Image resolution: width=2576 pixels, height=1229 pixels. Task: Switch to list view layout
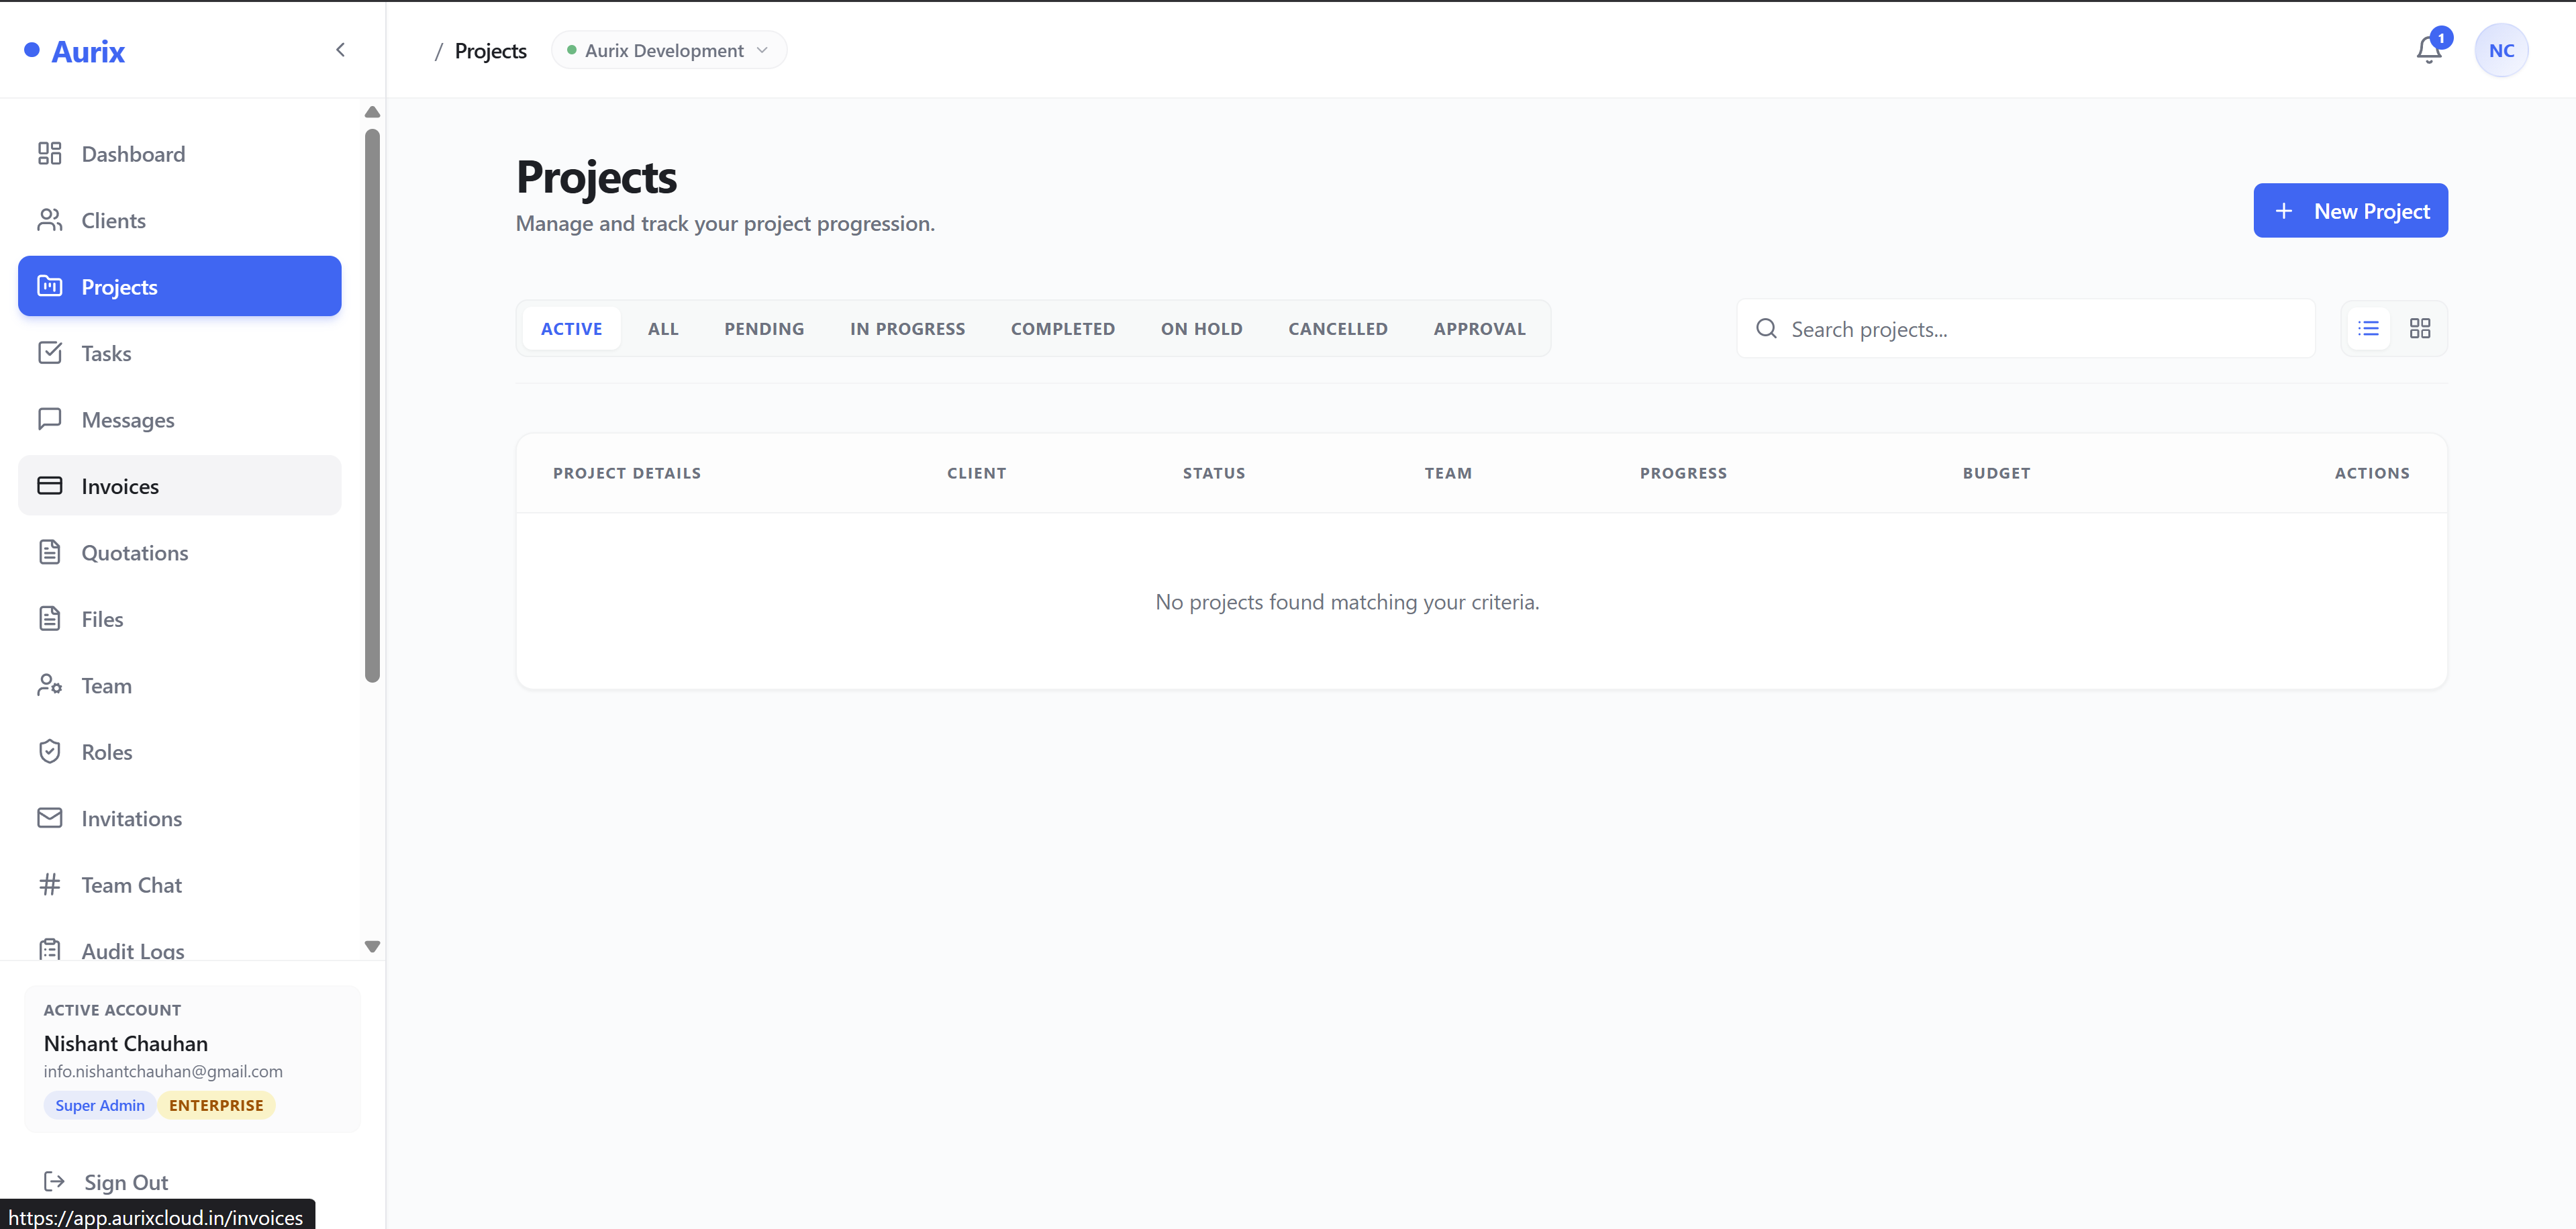click(2368, 328)
